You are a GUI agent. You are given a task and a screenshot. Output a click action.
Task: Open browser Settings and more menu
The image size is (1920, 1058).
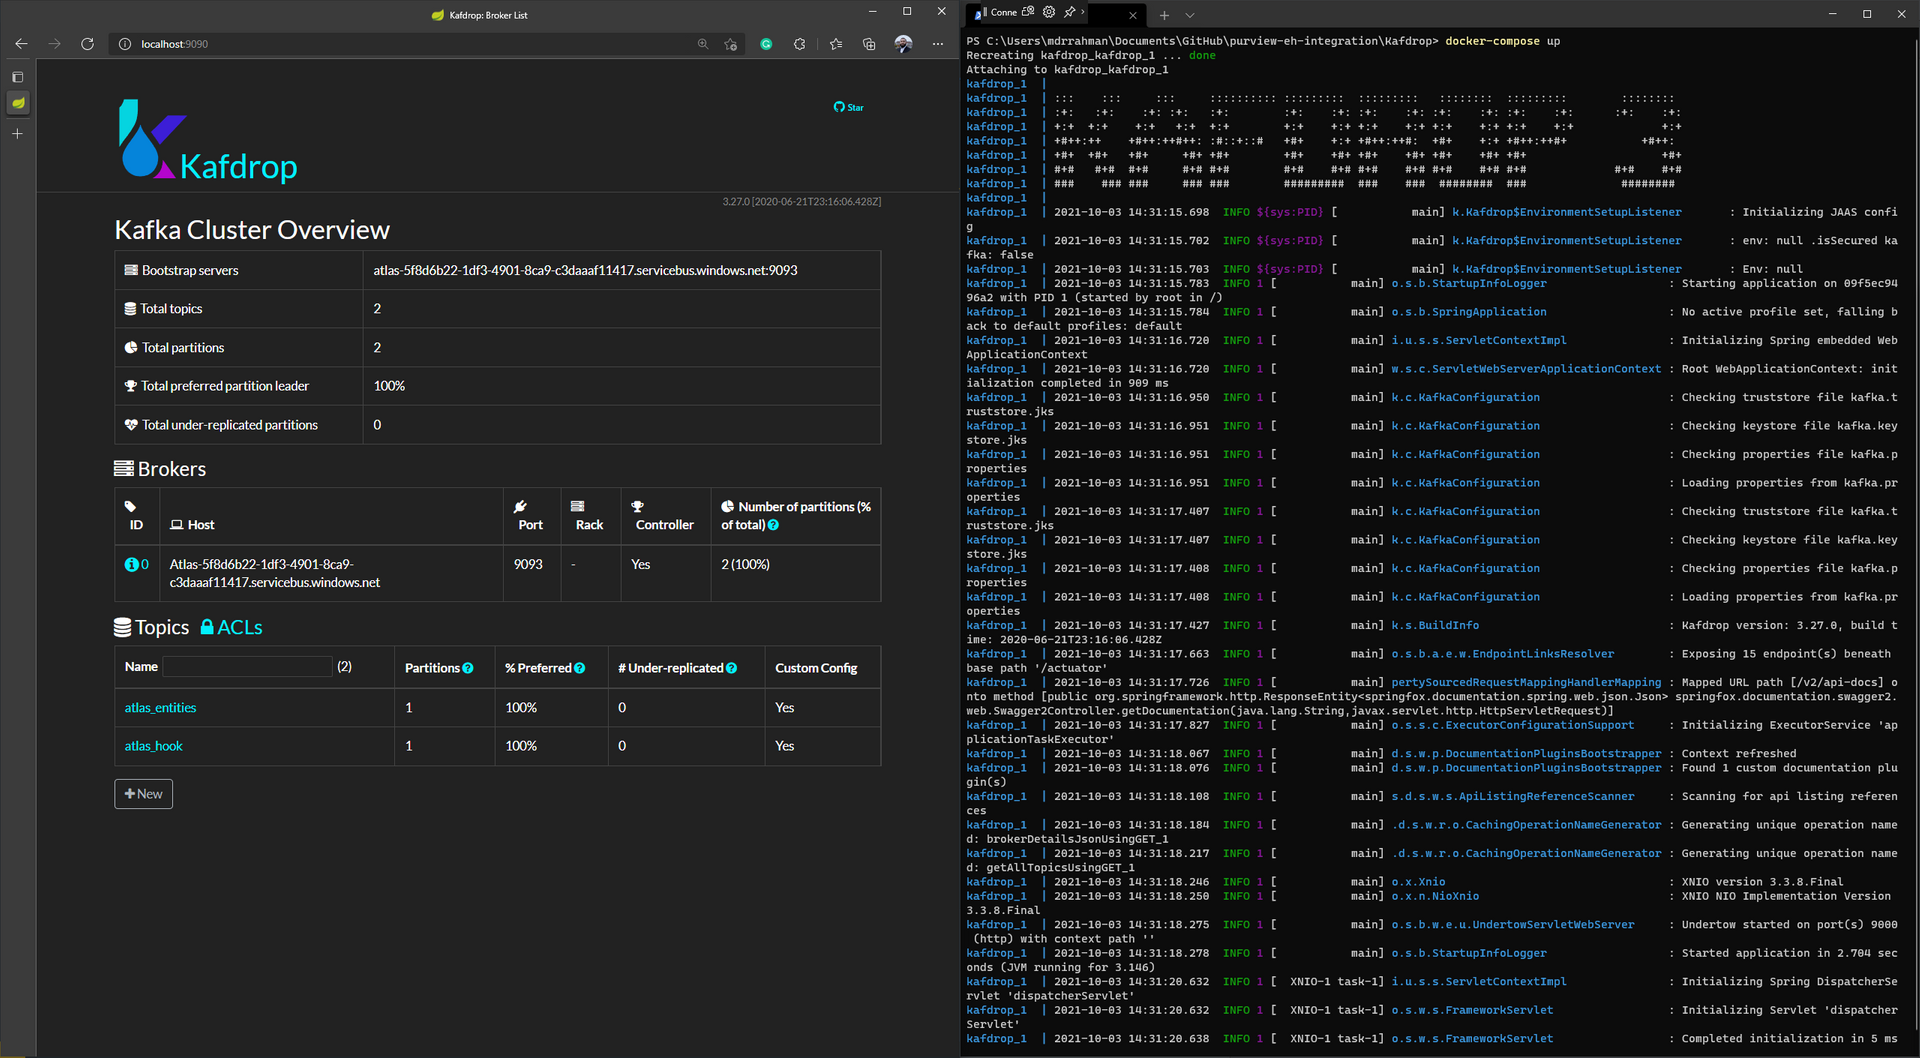[x=937, y=44]
